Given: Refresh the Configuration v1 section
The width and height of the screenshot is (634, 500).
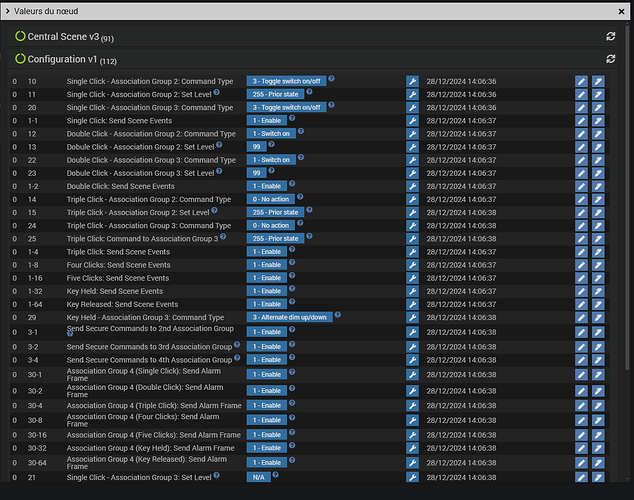Looking at the screenshot, I should coord(610,60).
